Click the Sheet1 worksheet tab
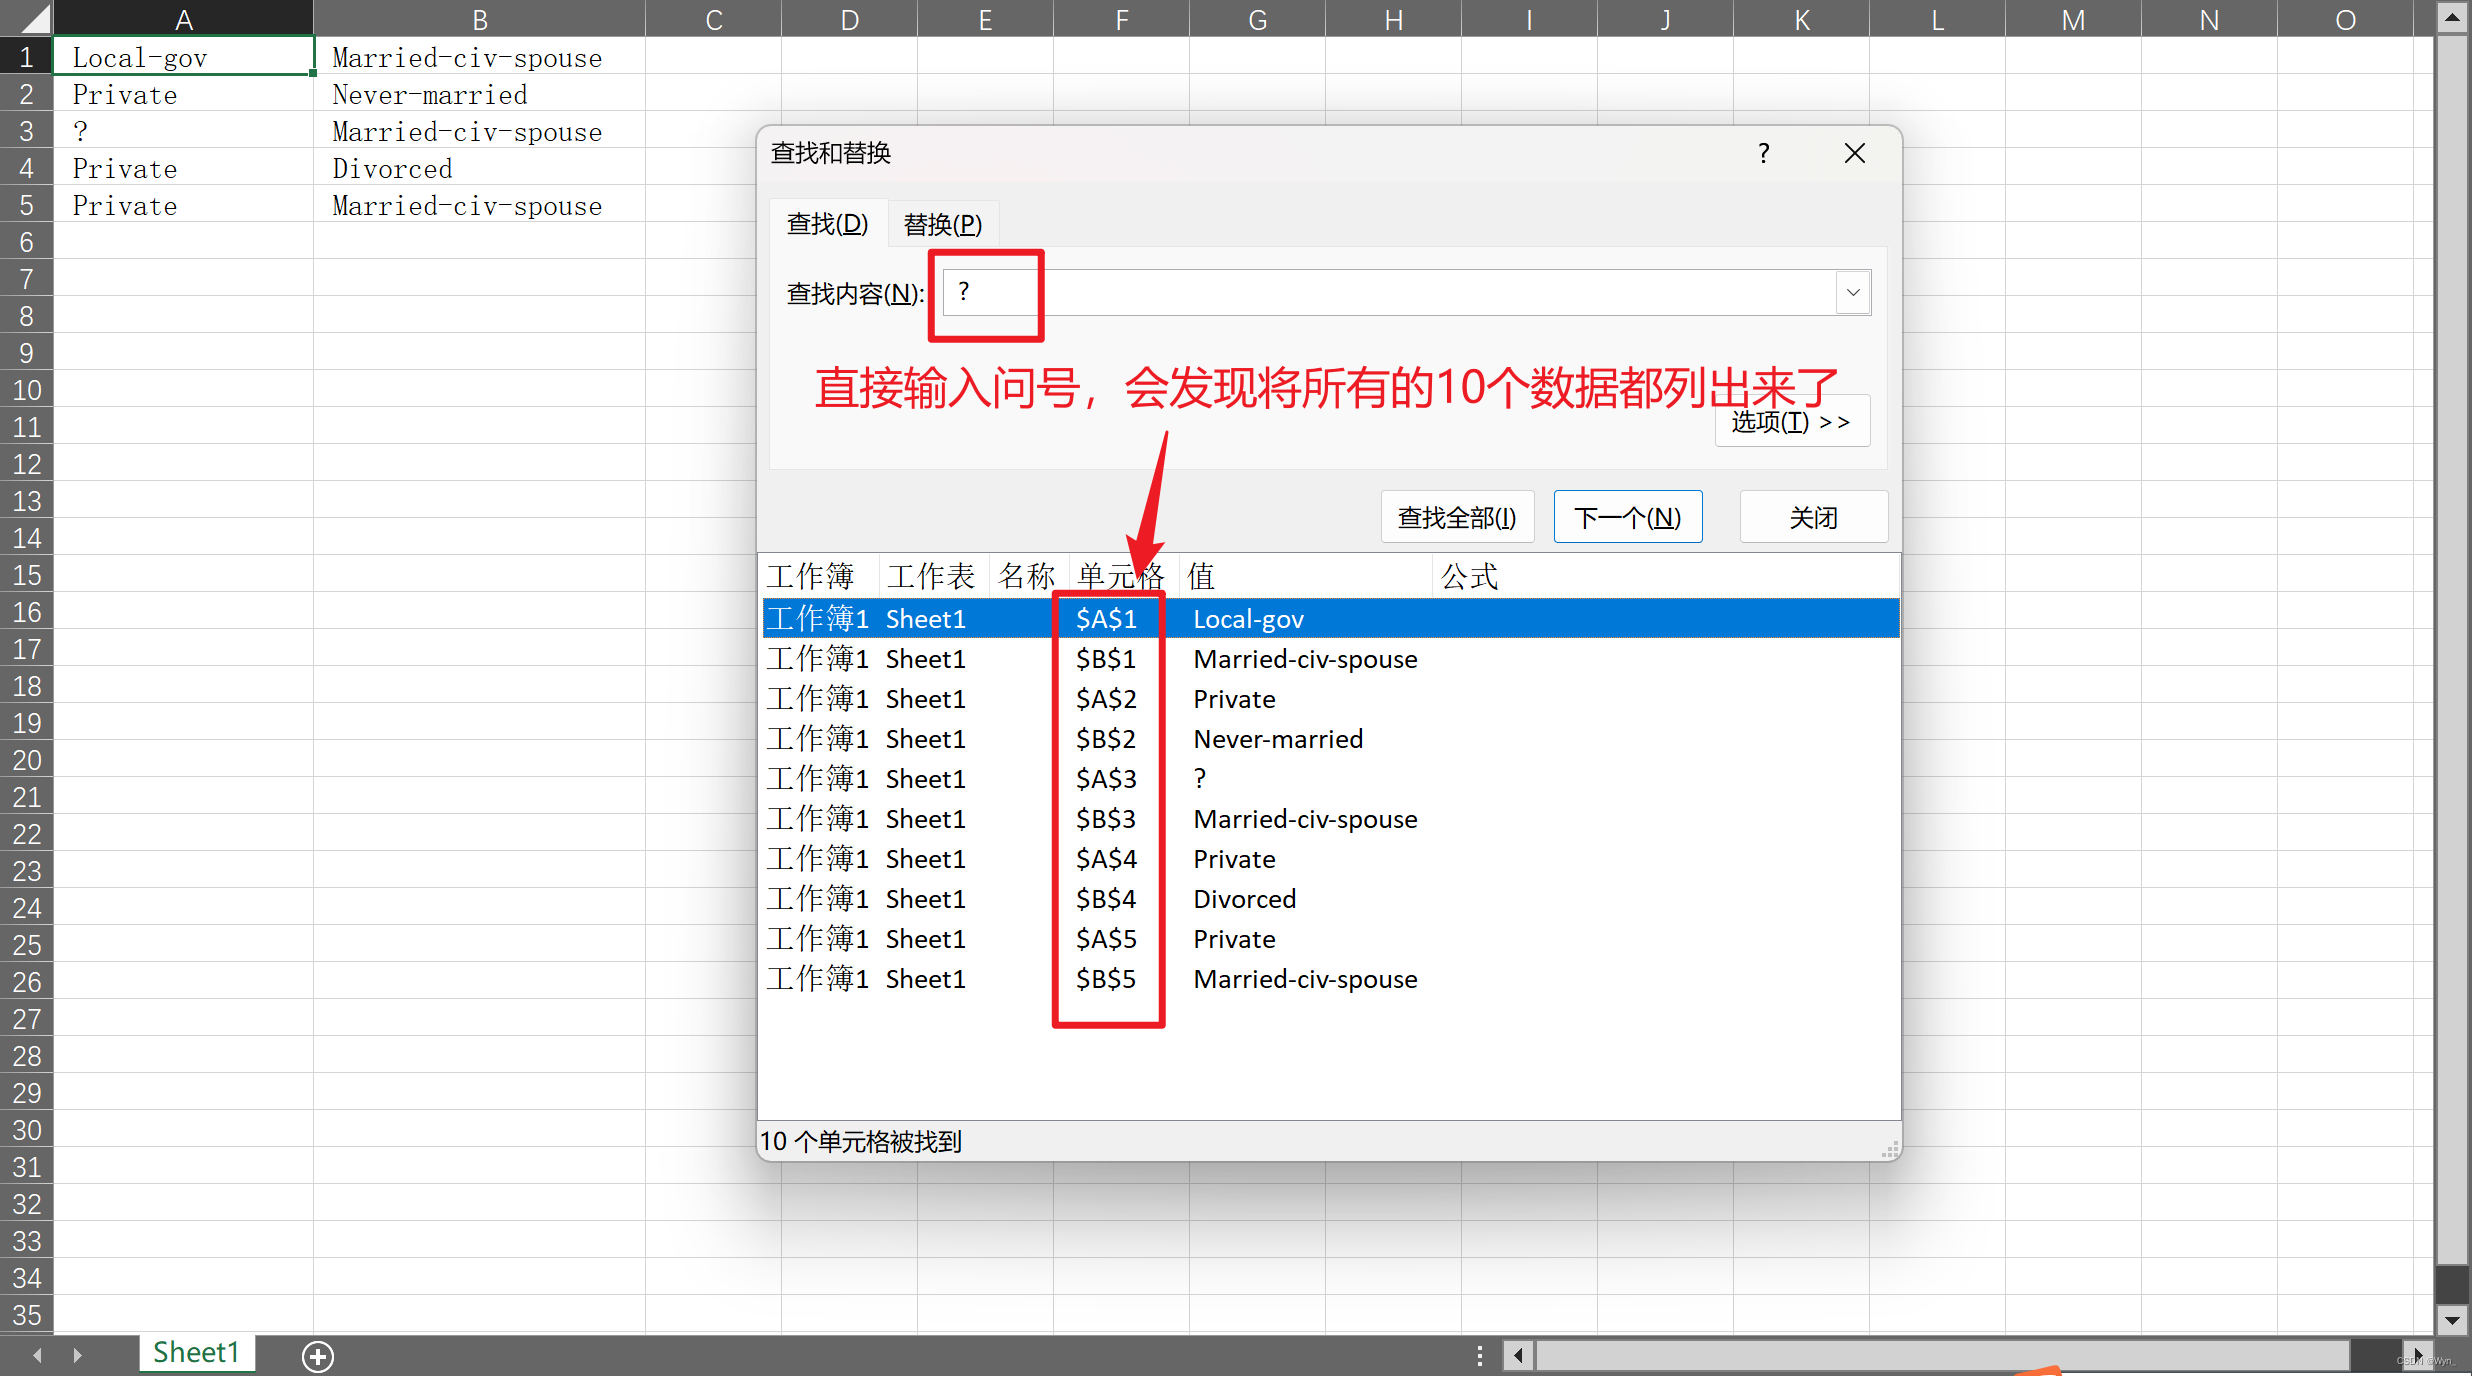2472x1376 pixels. [x=196, y=1353]
